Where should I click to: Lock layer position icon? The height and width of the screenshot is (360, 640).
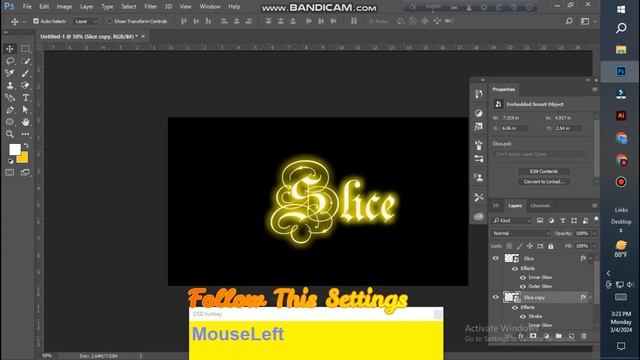pos(530,246)
